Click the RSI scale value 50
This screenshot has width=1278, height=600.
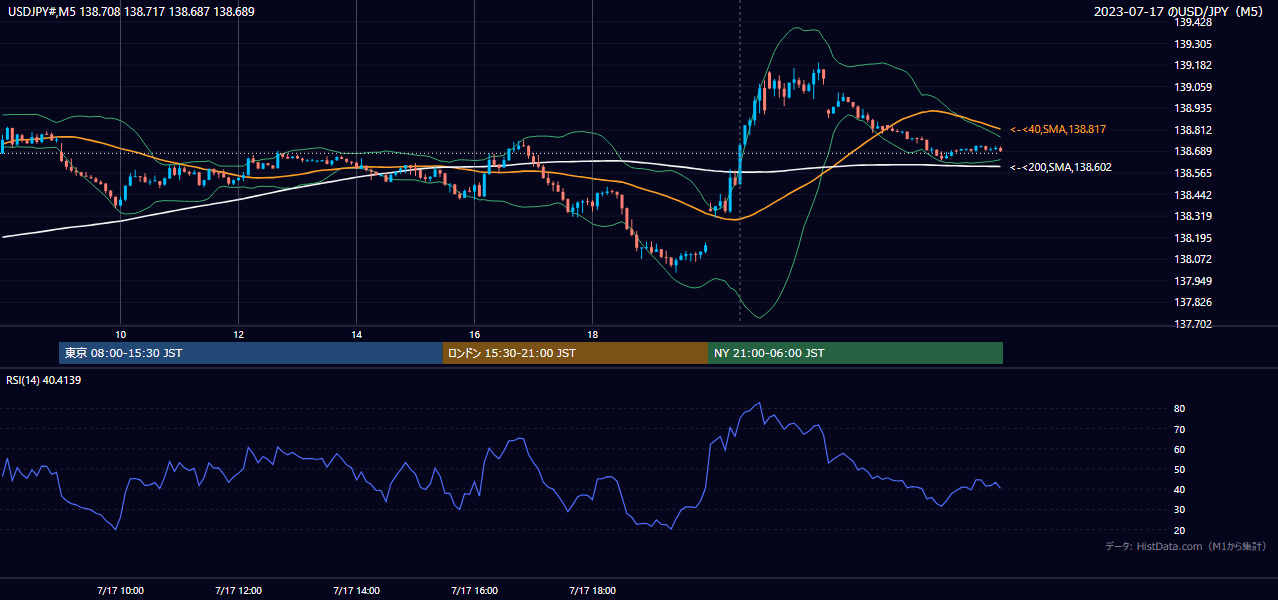point(1179,469)
